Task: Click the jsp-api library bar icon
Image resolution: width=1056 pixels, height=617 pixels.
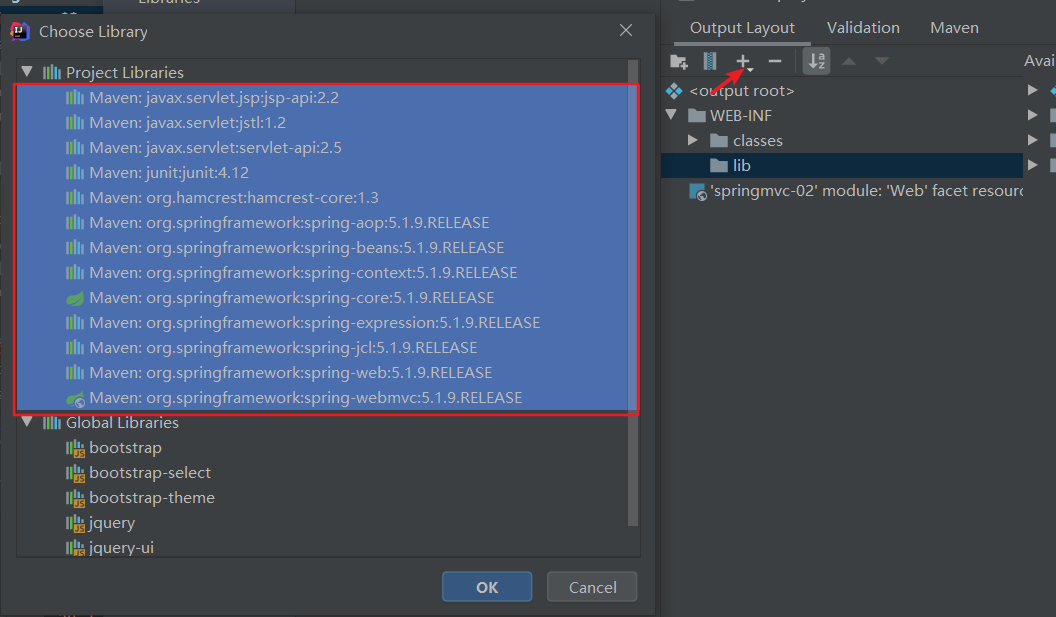Action: pyautogui.click(x=75, y=98)
